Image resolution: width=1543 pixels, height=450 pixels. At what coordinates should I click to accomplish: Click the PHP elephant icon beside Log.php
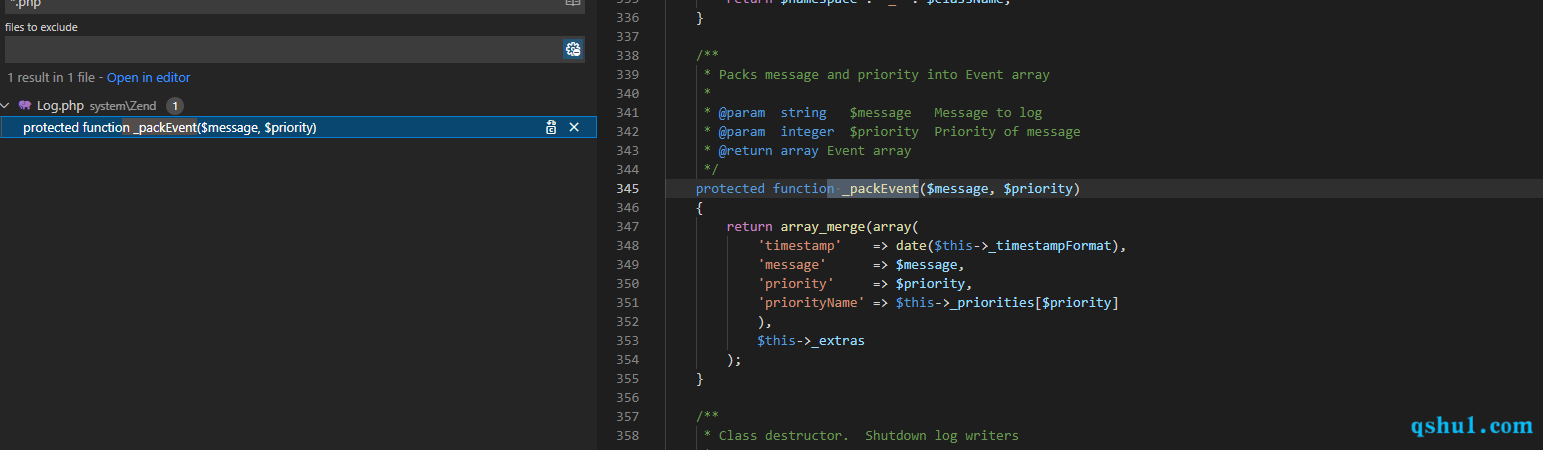click(25, 105)
